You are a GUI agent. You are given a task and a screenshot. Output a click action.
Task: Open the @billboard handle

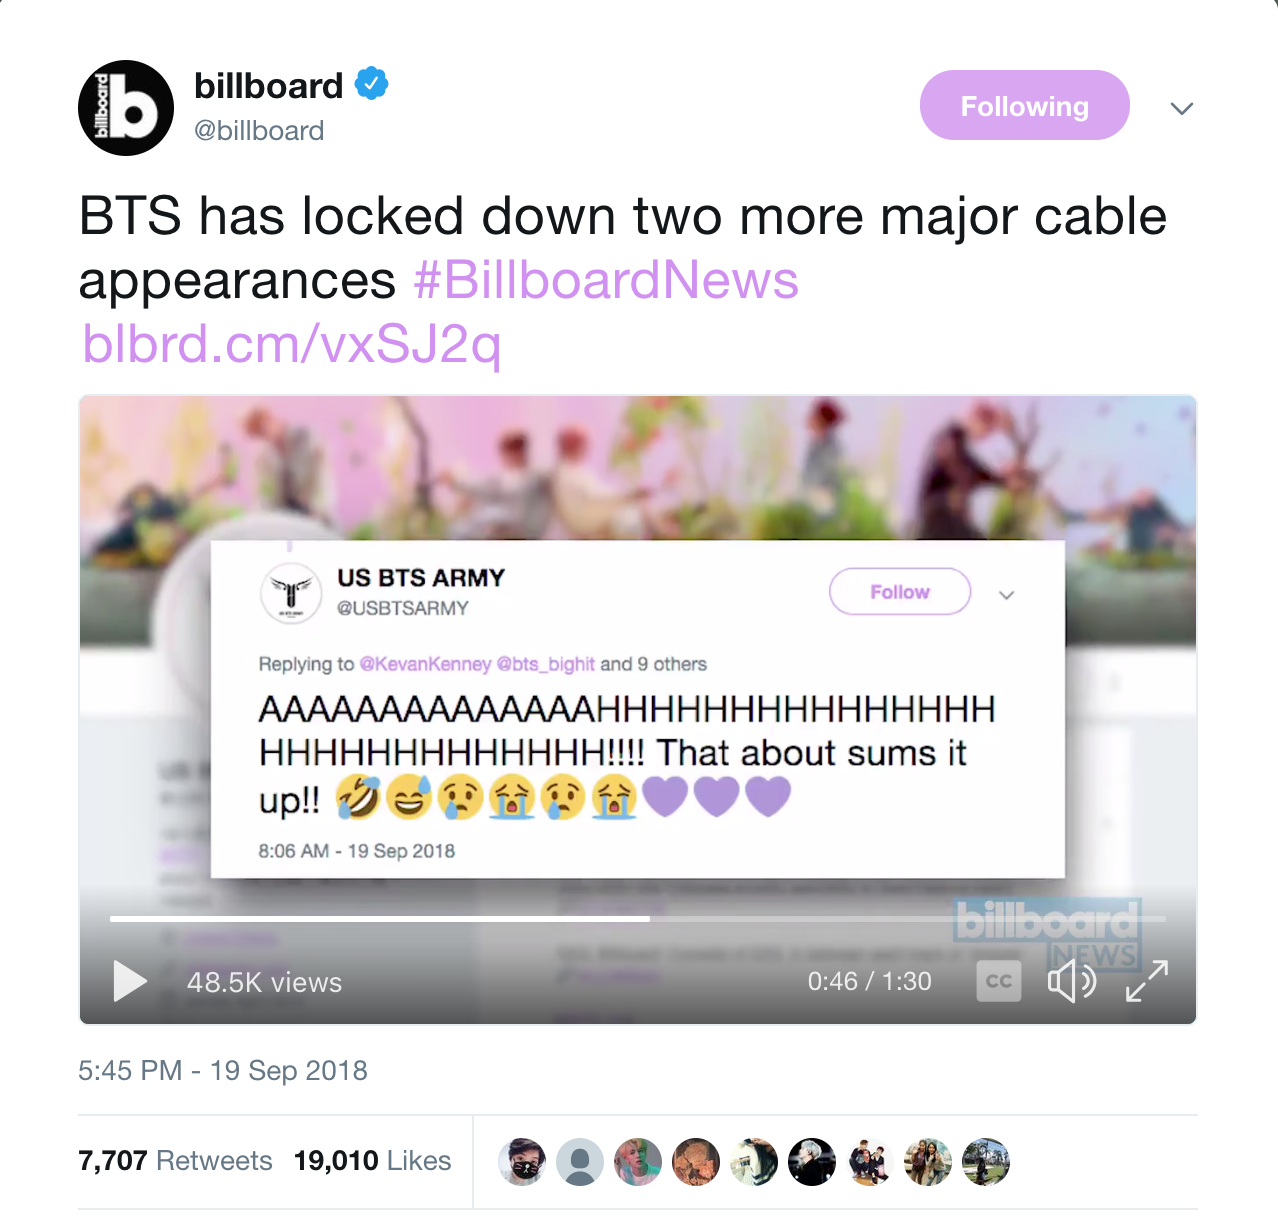click(x=259, y=131)
